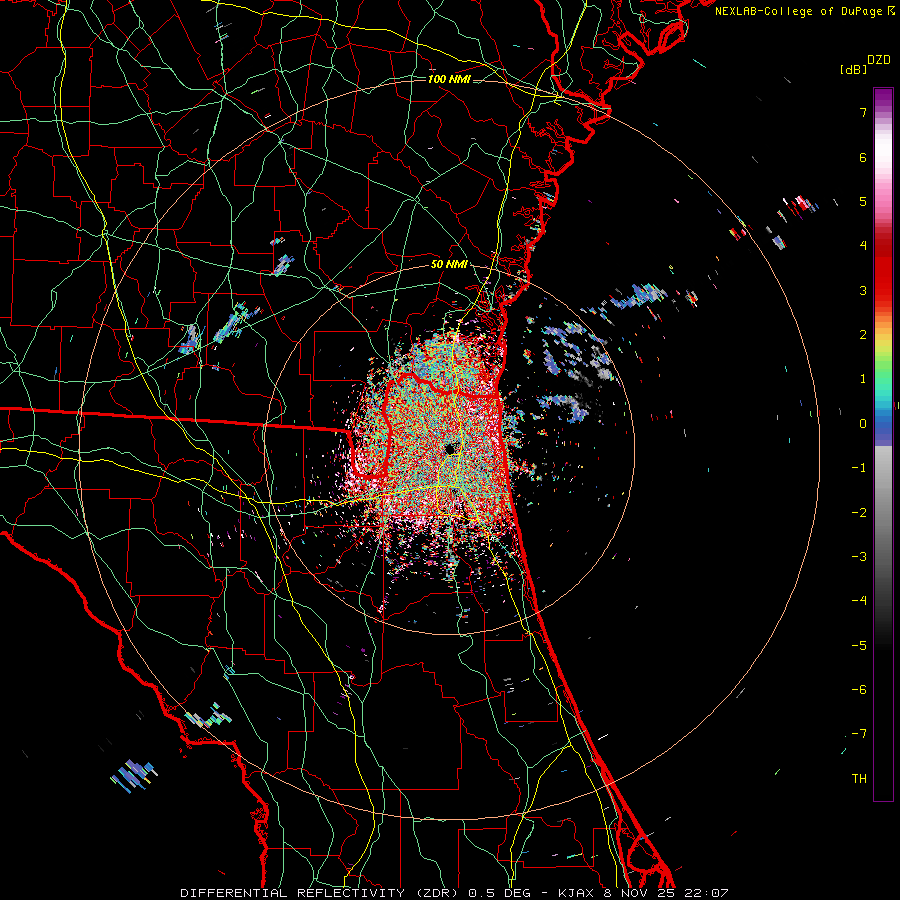Viewport: 900px width, 900px height.
Task: Click the TH threshold label on legend
Action: tap(859, 778)
